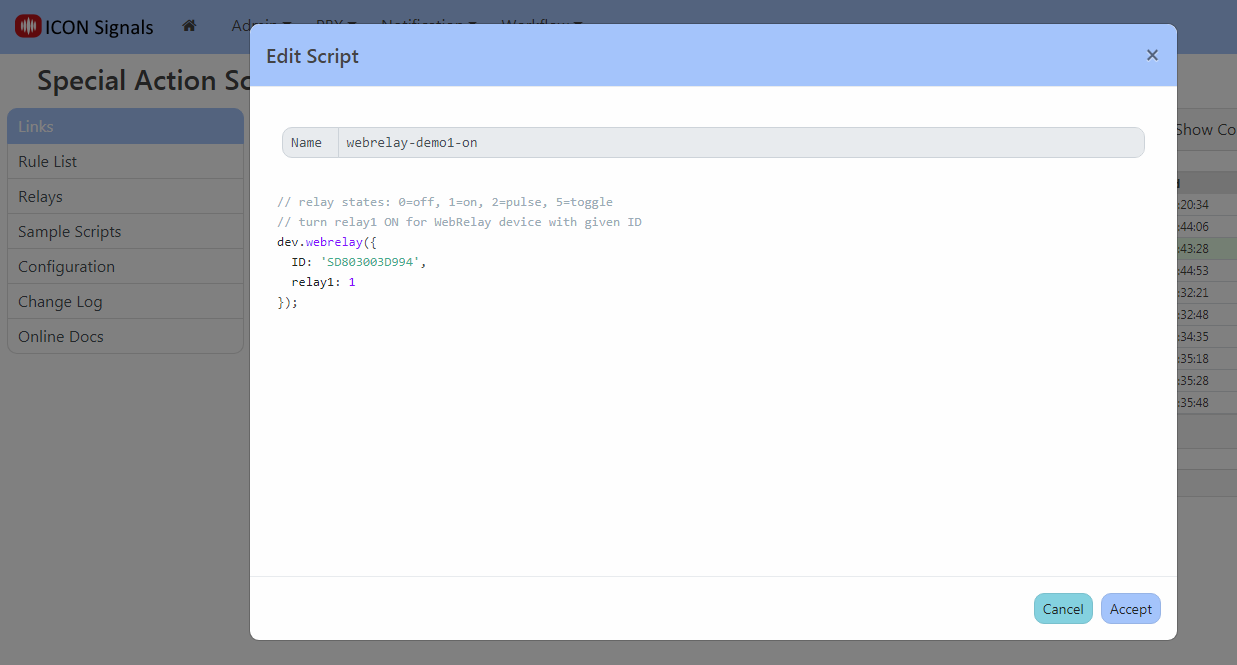Click the relay states comment line
The width and height of the screenshot is (1237, 665).
click(x=444, y=202)
